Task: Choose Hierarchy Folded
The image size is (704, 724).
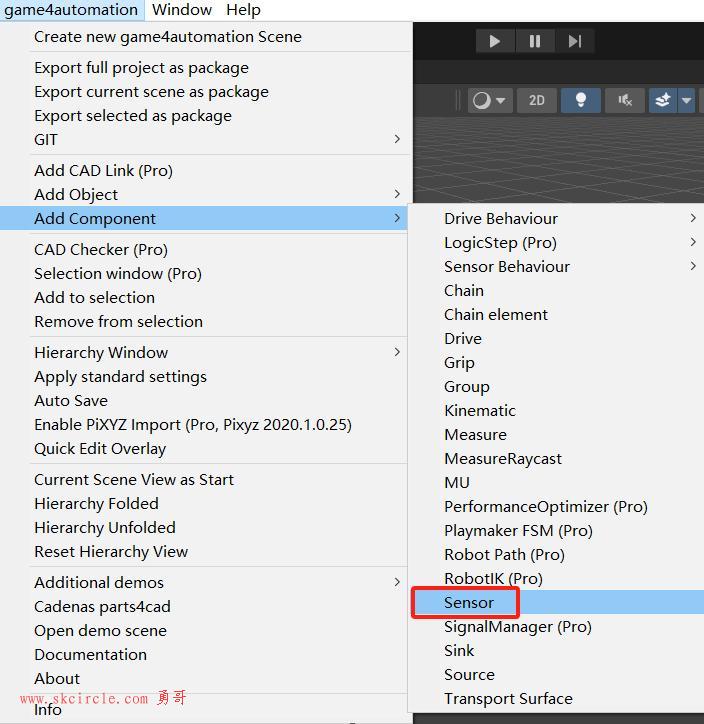Action: [x=204, y=504]
